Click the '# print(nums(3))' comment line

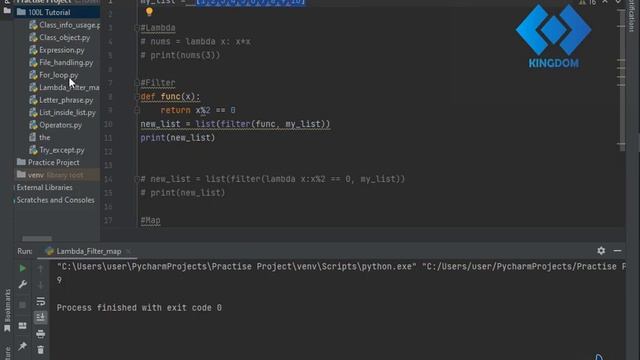[x=180, y=55]
